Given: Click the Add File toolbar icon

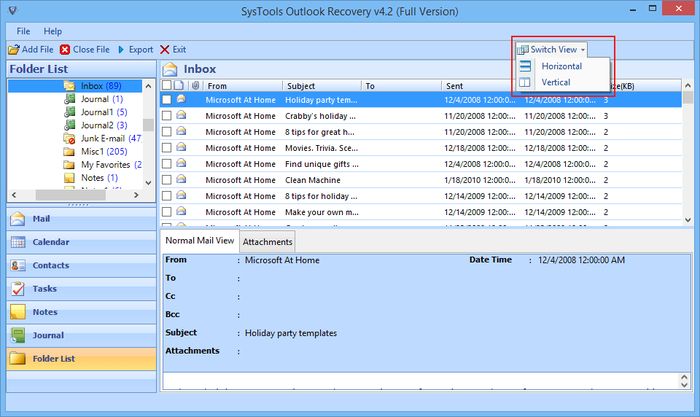Looking at the screenshot, I should pos(14,49).
